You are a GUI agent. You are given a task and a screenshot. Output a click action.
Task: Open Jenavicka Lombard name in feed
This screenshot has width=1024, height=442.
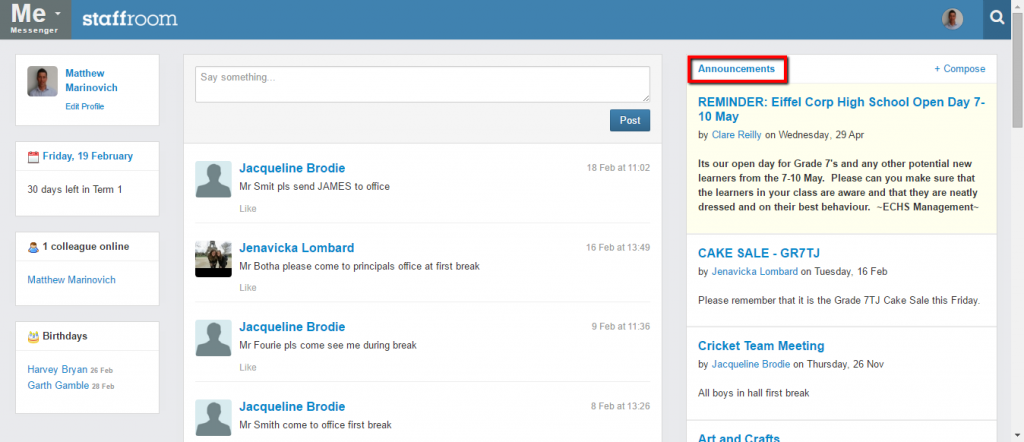[296, 247]
